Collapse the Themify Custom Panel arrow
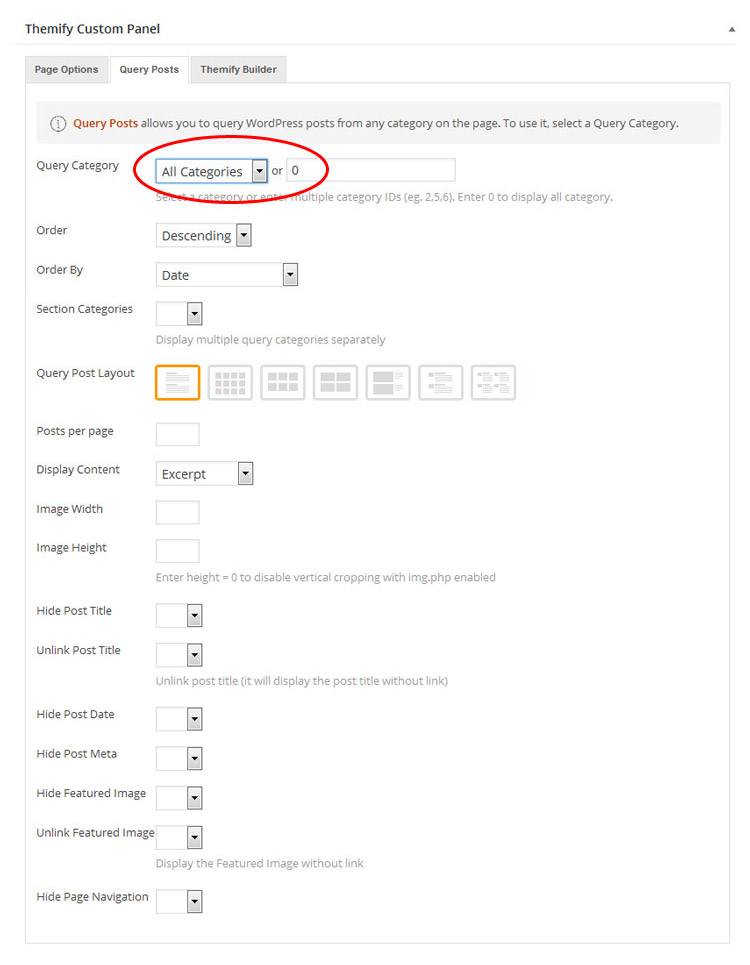The width and height of the screenshot is (750, 965). coord(732,29)
